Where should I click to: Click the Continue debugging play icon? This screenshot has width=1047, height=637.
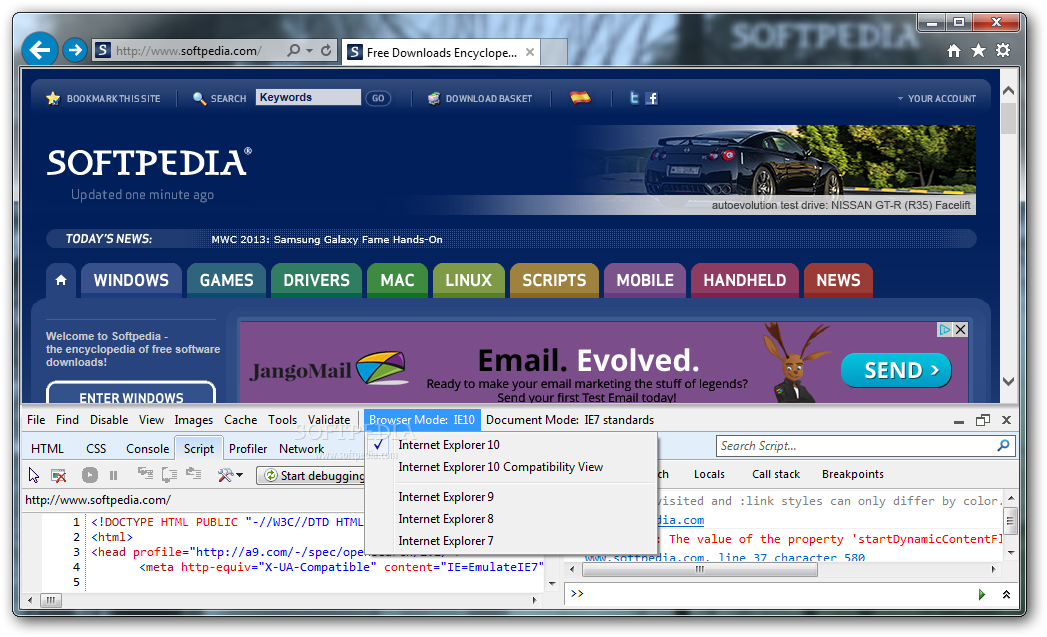click(89, 475)
